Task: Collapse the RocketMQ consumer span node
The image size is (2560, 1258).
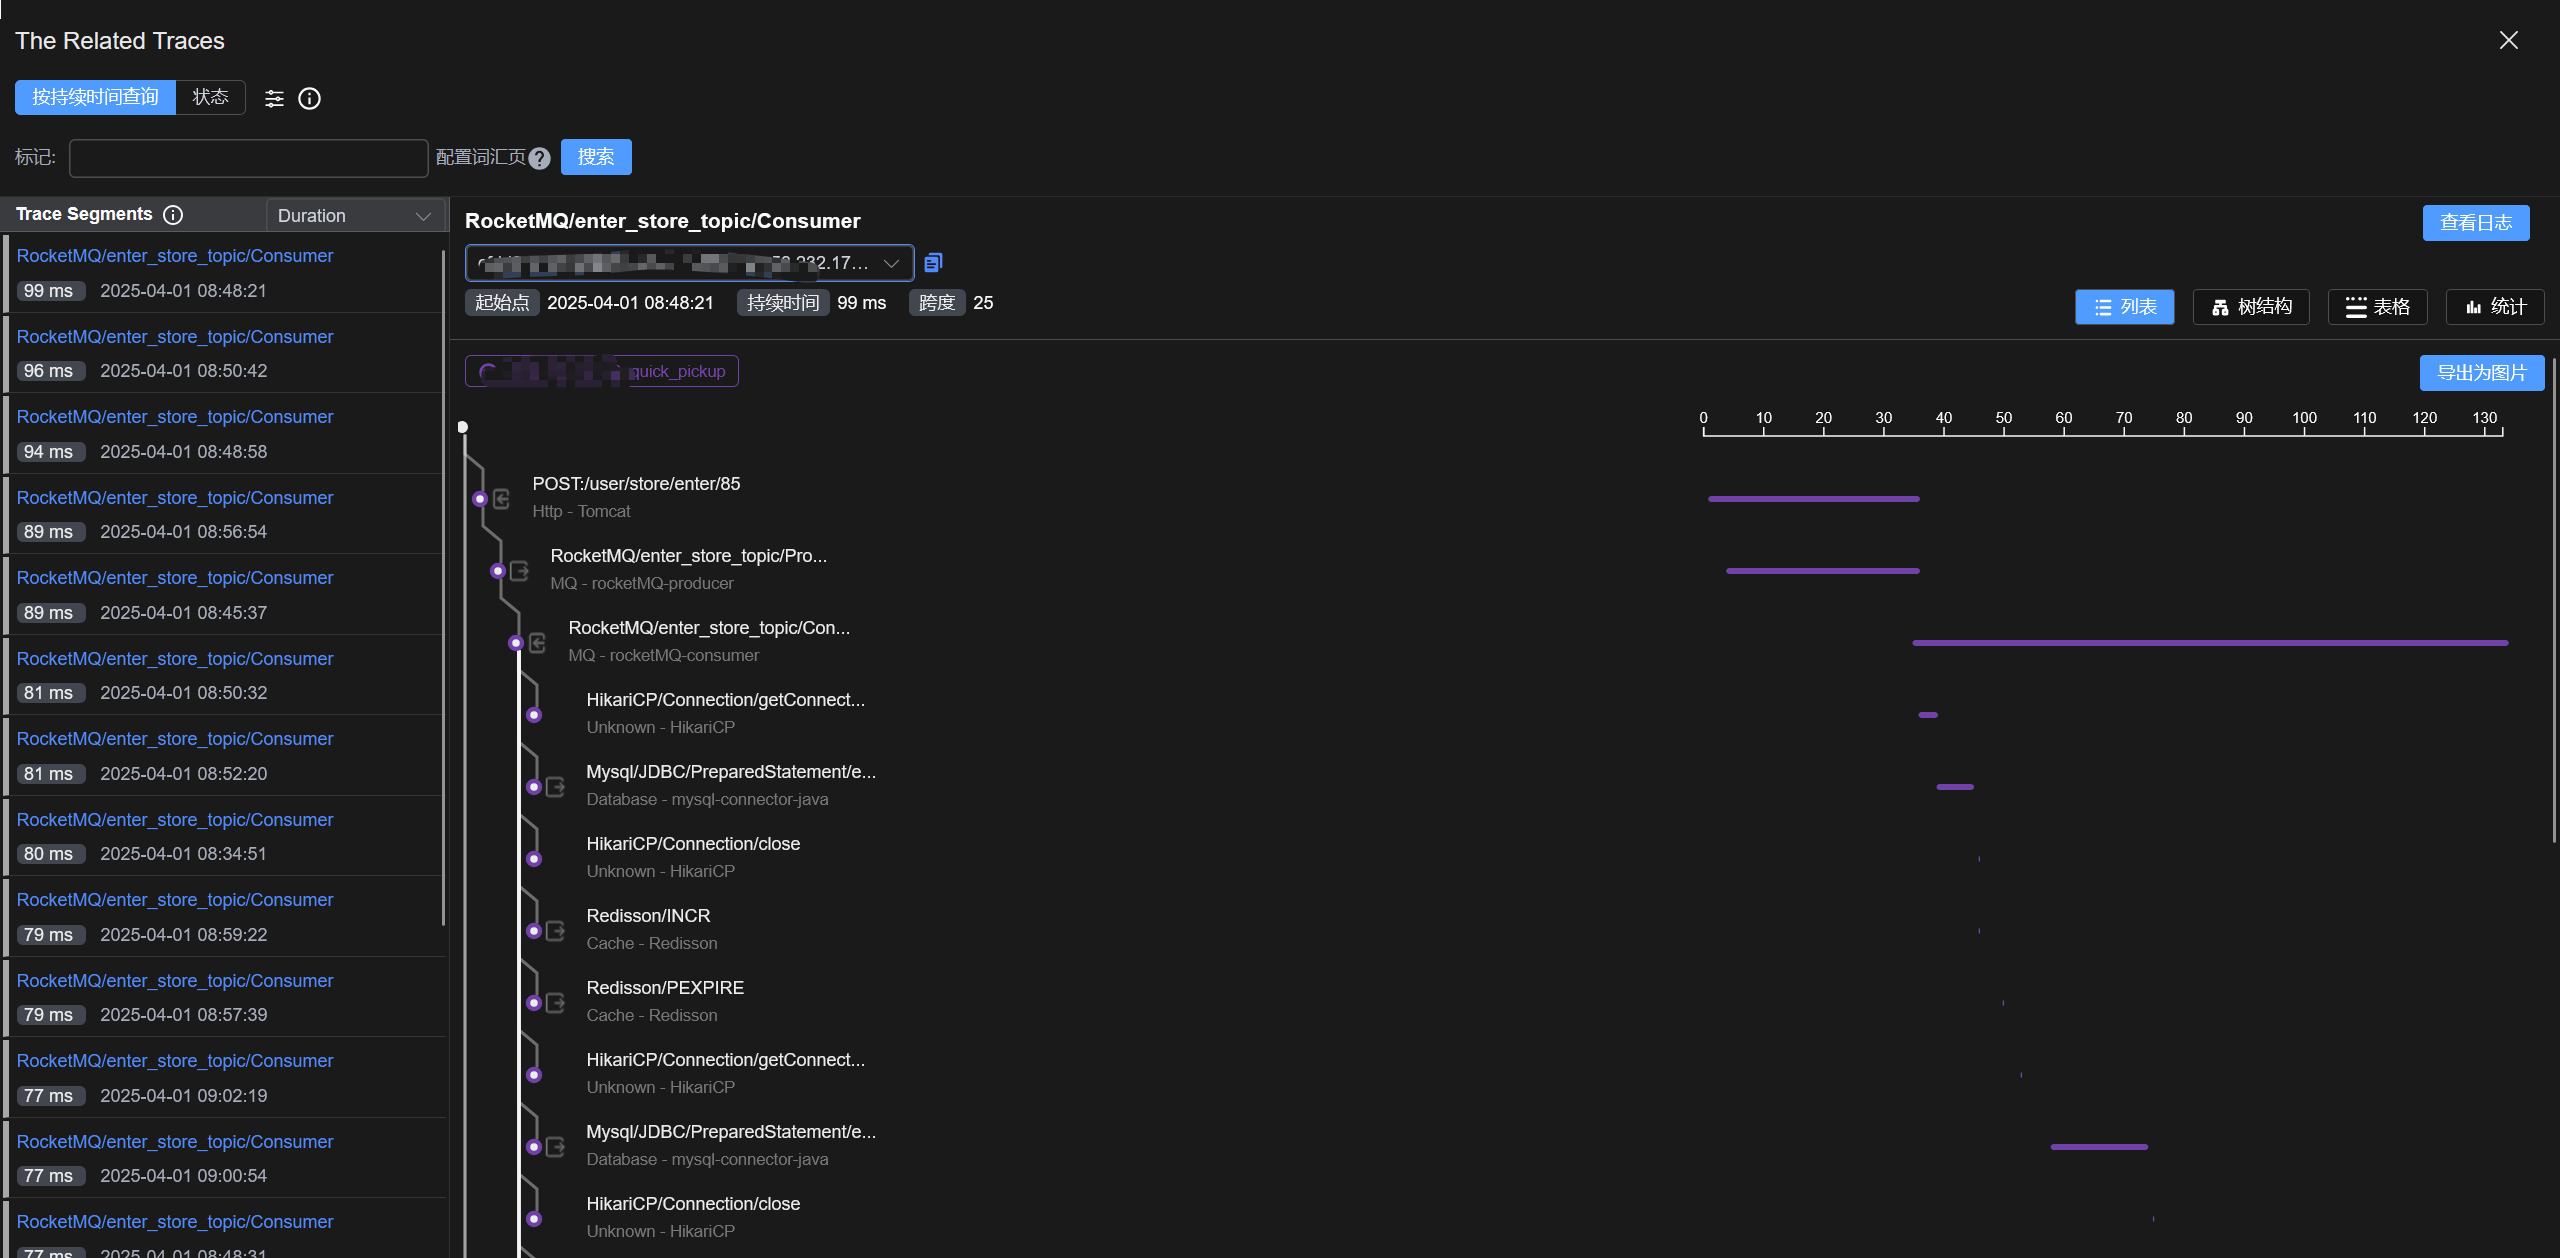Action: pos(516,643)
